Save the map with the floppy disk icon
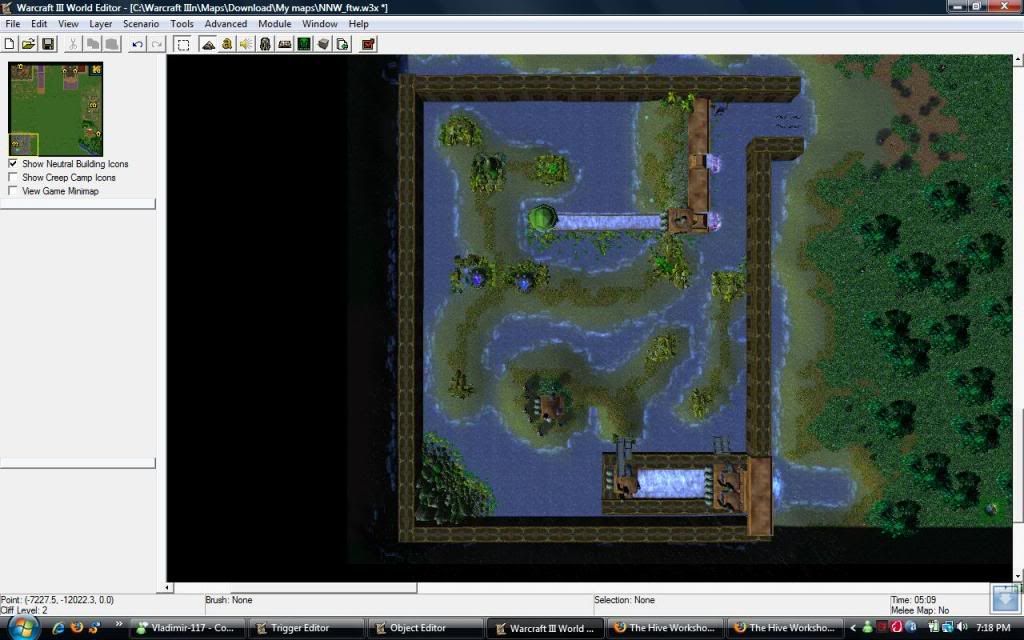 (48, 44)
